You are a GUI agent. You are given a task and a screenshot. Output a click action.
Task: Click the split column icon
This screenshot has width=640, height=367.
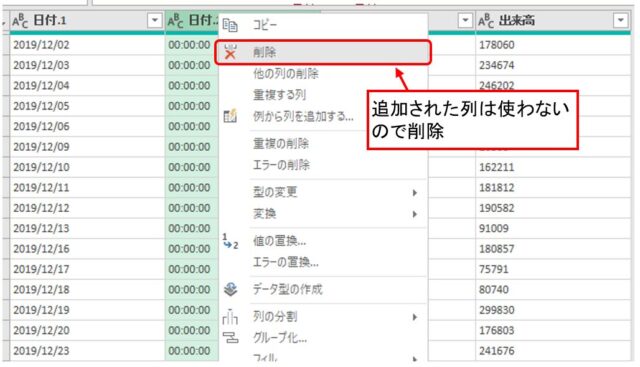point(230,316)
